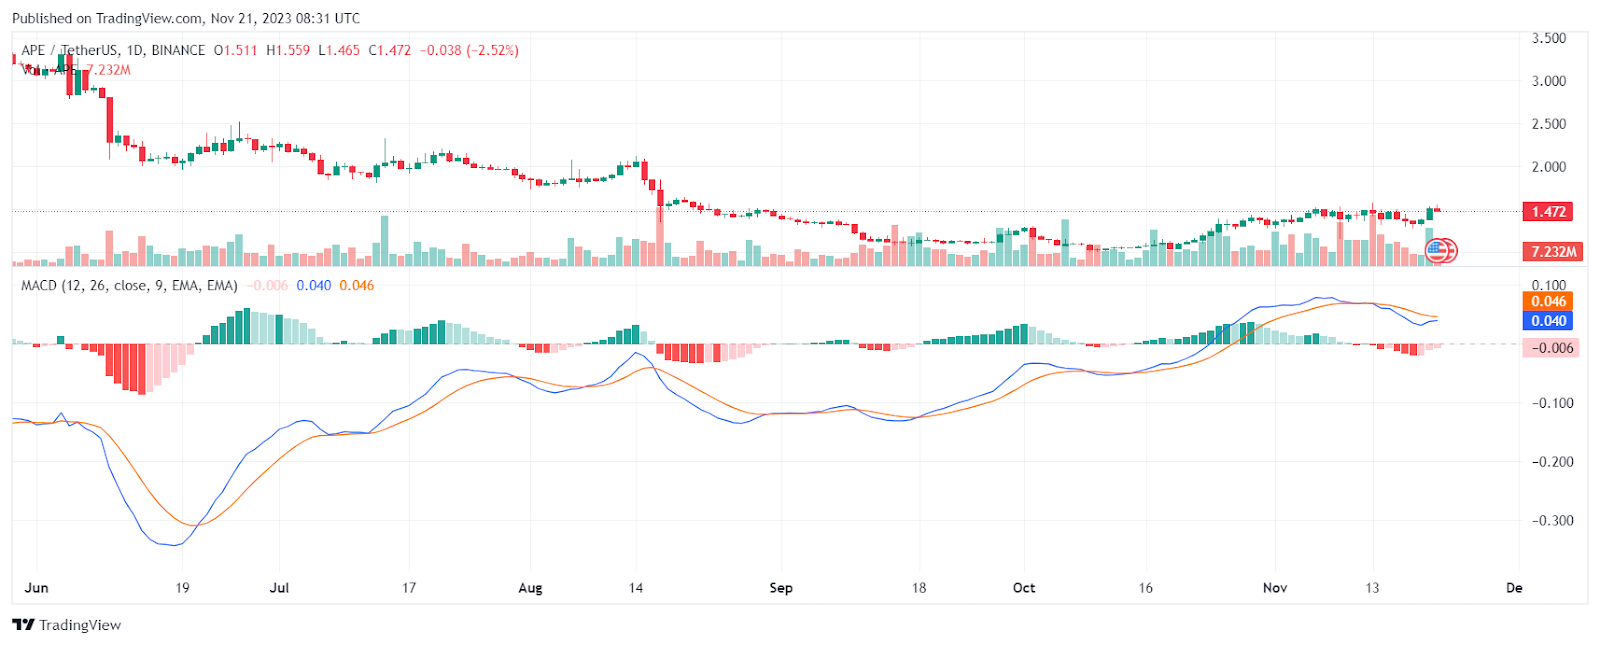Click the 3.500 price axis label
This screenshot has width=1600, height=645.
(x=1549, y=38)
